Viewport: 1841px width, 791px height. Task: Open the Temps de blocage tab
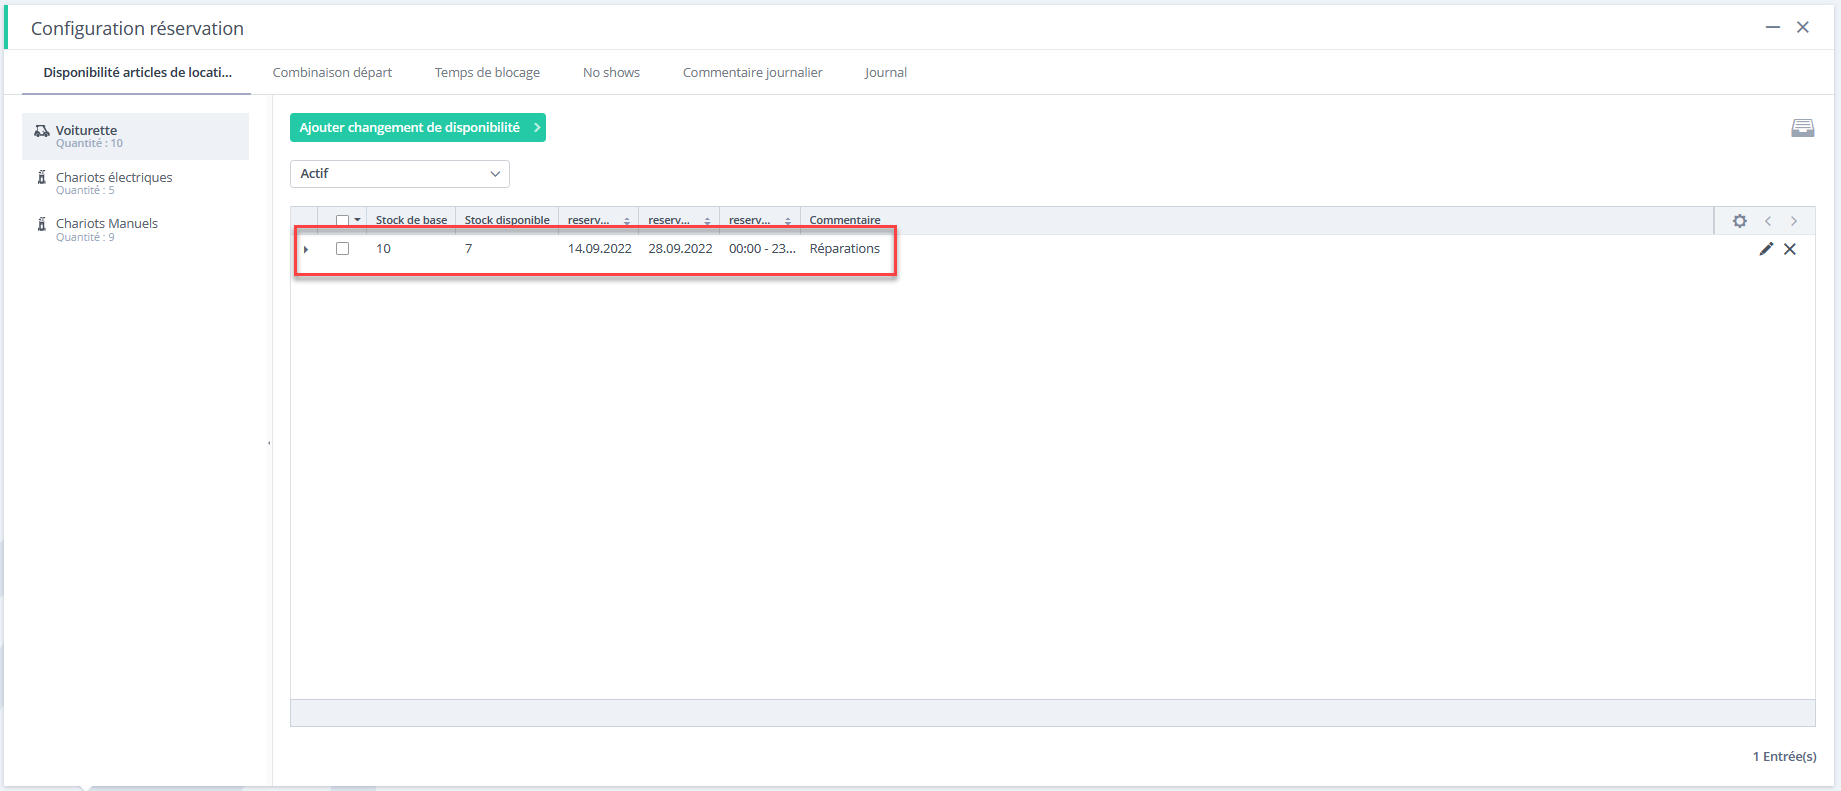(x=487, y=72)
